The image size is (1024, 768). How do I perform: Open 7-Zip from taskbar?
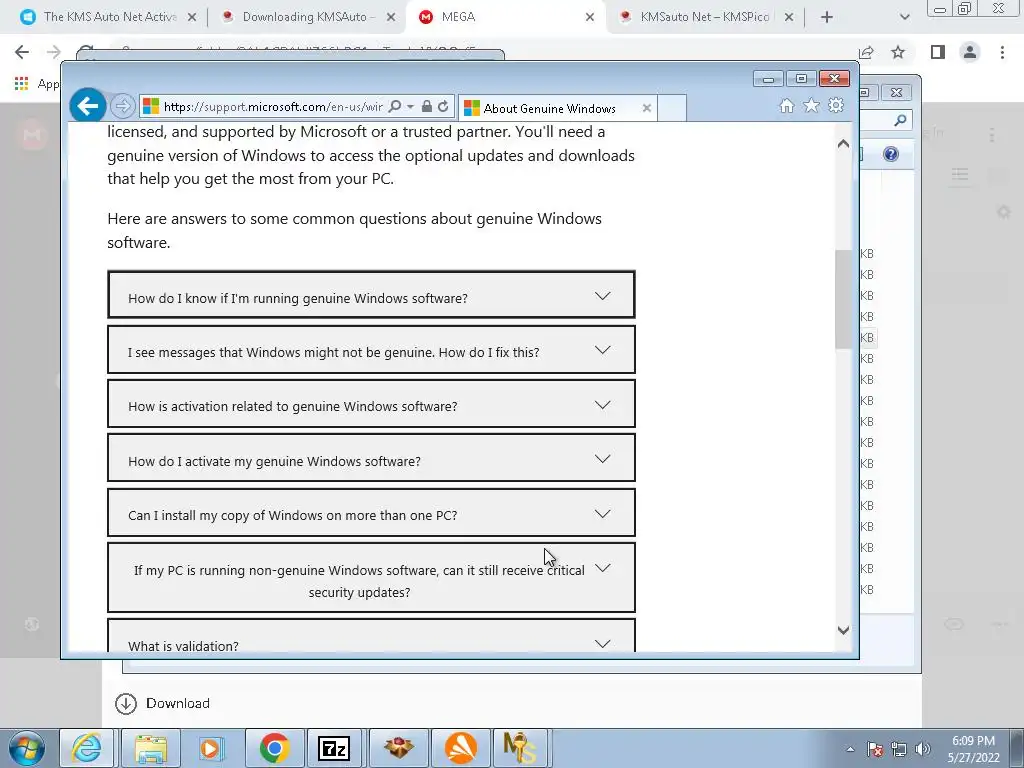point(334,748)
